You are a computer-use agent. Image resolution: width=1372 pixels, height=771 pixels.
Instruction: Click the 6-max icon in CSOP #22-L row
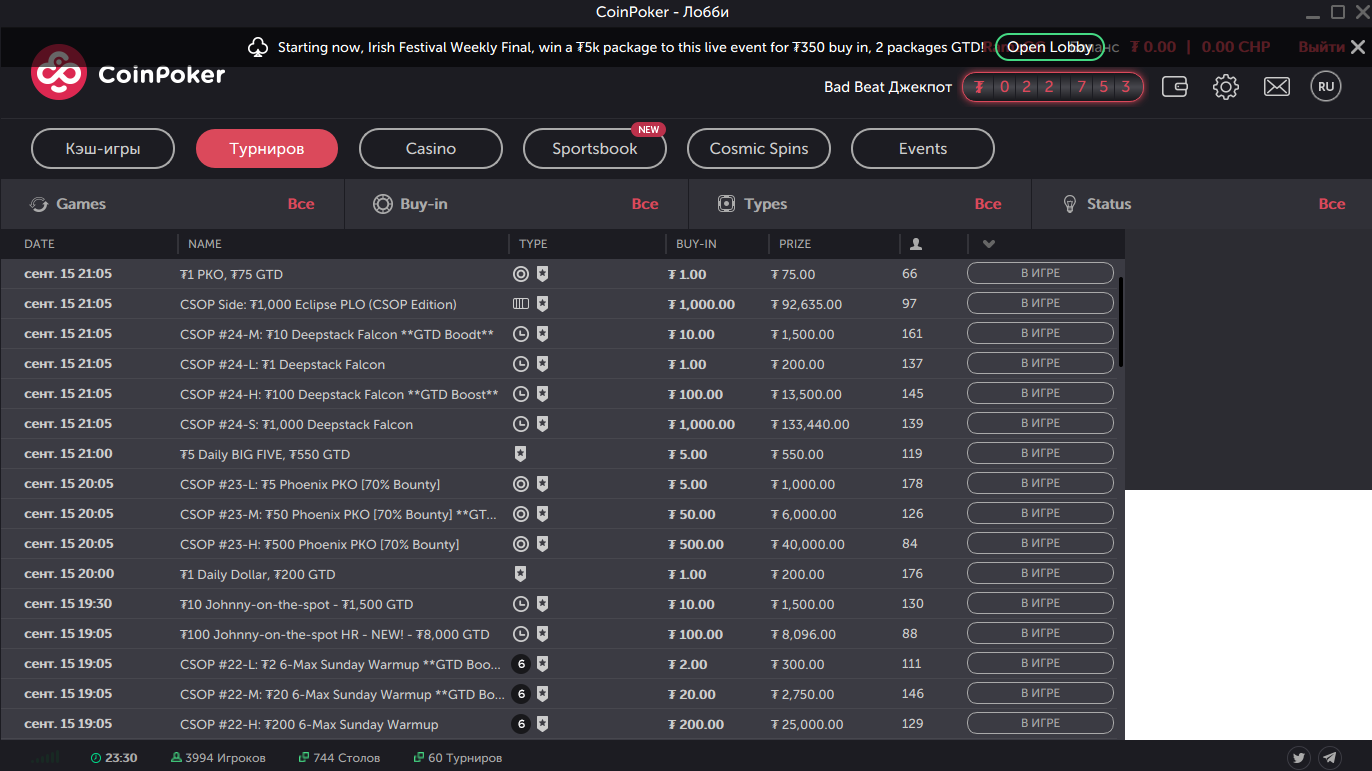[x=521, y=664]
